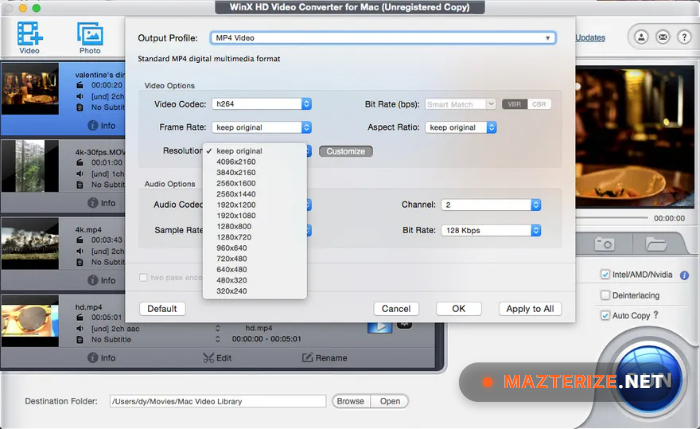Select the 4k.mp4 thumbnail

(x=30, y=243)
